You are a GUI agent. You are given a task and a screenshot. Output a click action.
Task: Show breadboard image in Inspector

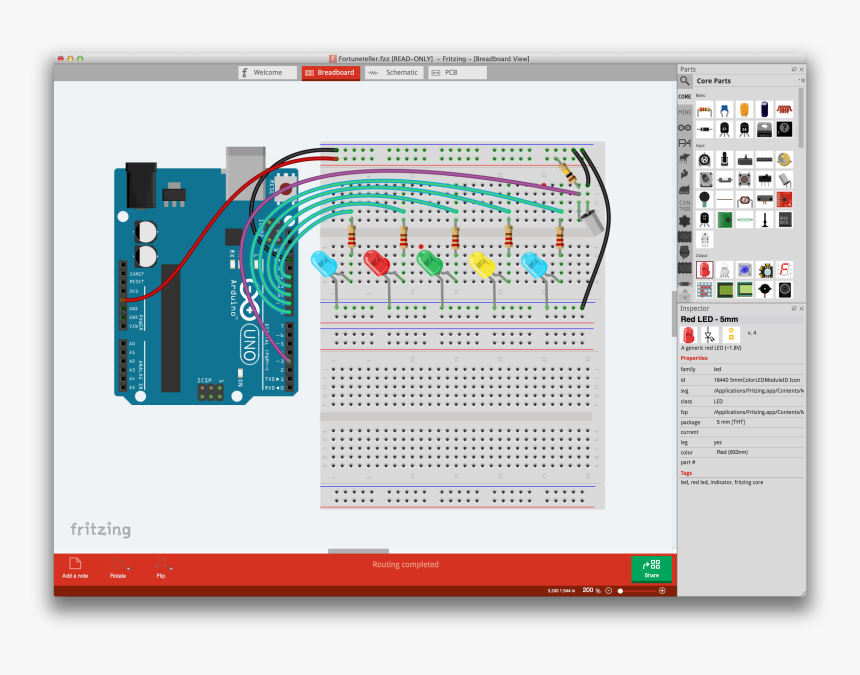tap(689, 334)
